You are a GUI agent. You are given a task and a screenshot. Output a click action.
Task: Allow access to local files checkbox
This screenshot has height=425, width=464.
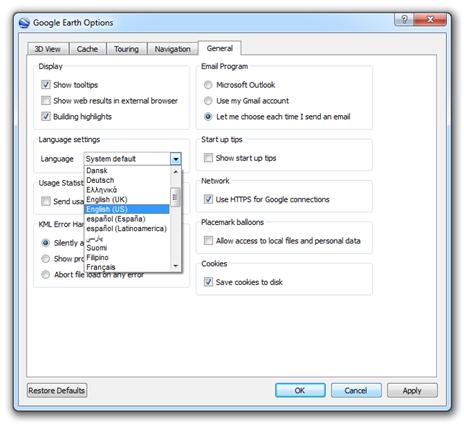(208, 240)
